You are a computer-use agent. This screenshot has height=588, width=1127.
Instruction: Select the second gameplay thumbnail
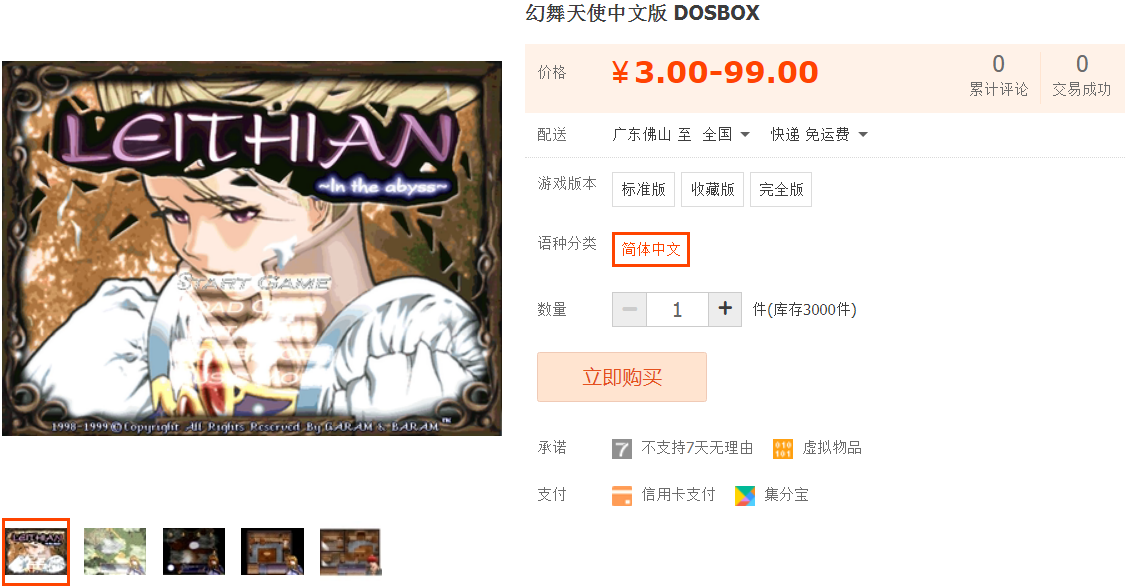click(115, 551)
